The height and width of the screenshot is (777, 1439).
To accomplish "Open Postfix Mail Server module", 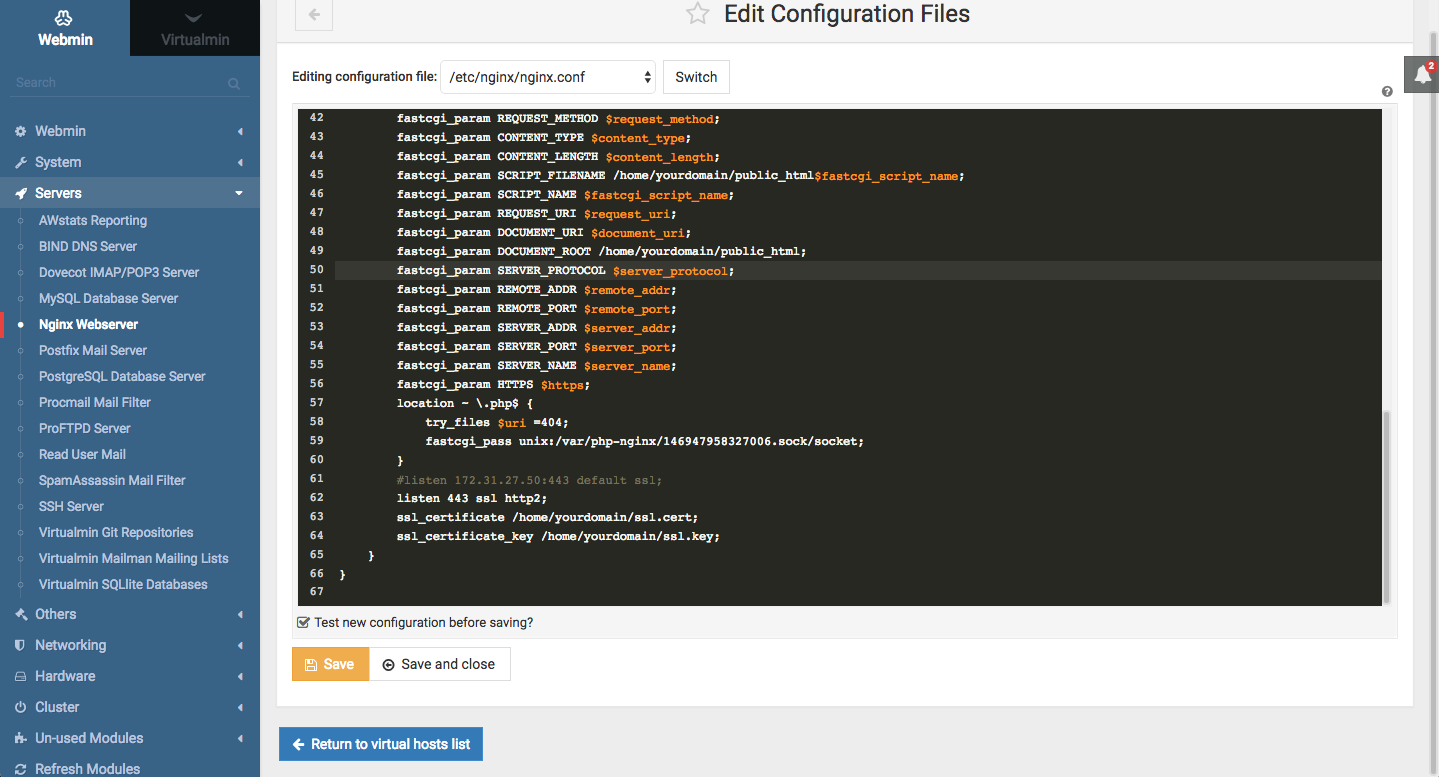I will 93,350.
